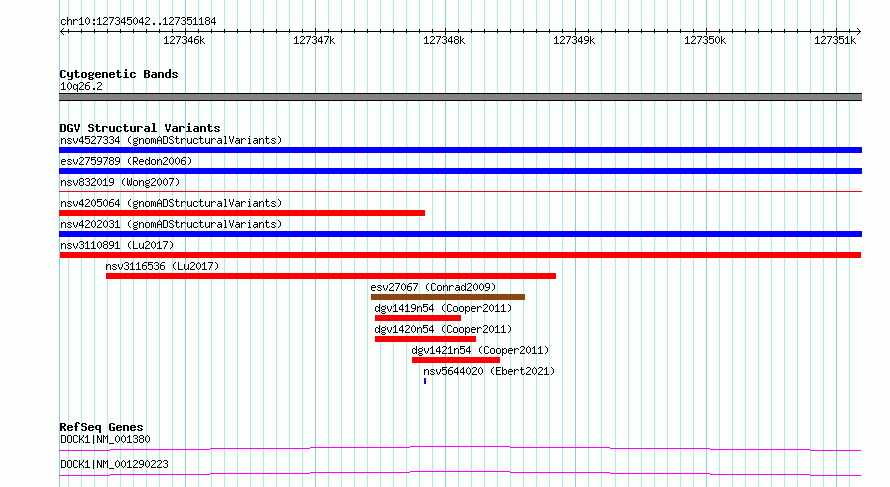Image resolution: width=890 pixels, height=487 pixels.
Task: Select the red bar under nsv3110891
Action: (x=460, y=255)
